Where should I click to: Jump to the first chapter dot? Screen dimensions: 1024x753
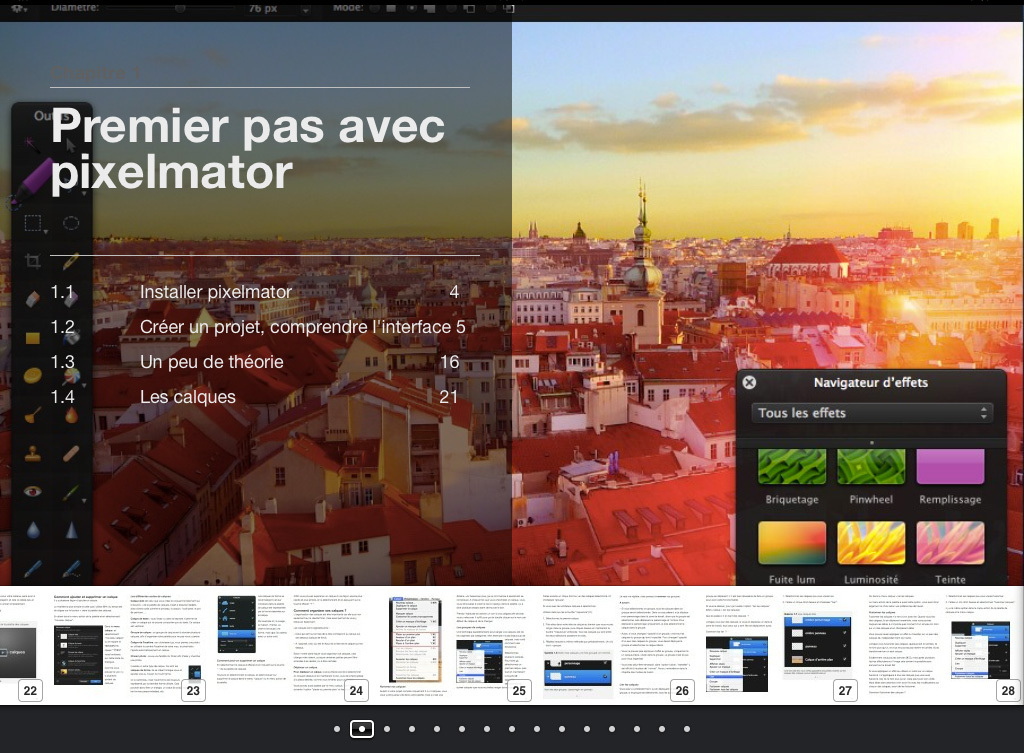[x=337, y=729]
